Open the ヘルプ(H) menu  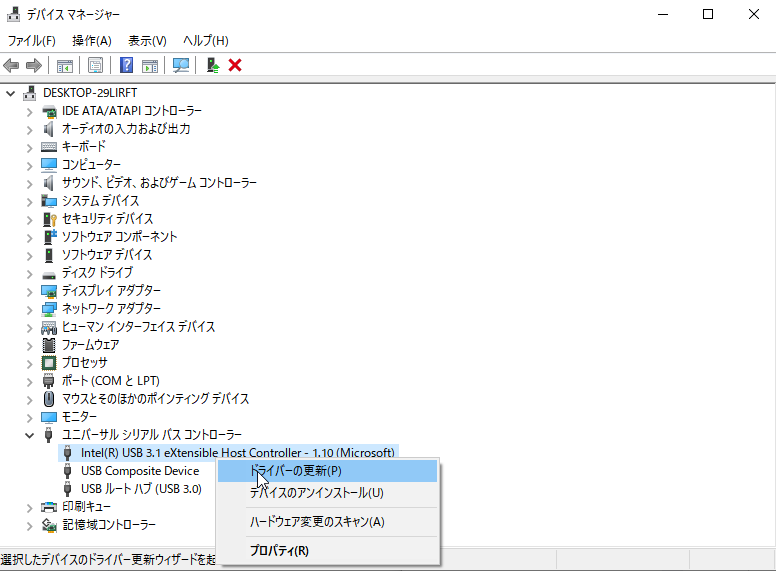[x=206, y=41]
